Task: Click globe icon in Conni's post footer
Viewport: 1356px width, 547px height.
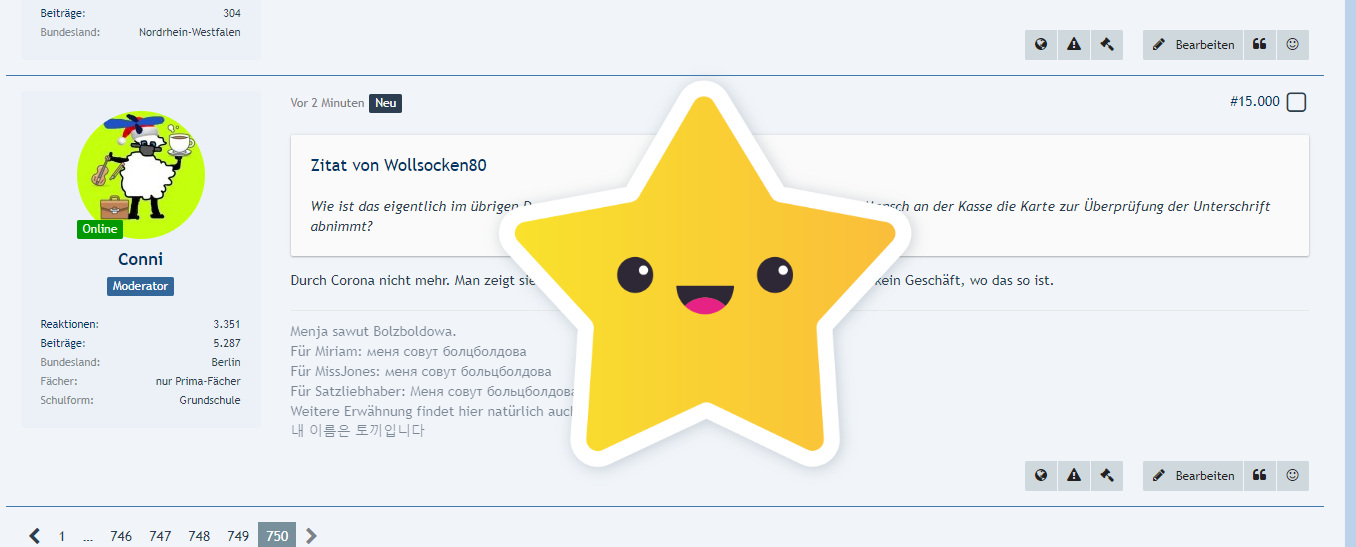Action: [x=1041, y=476]
